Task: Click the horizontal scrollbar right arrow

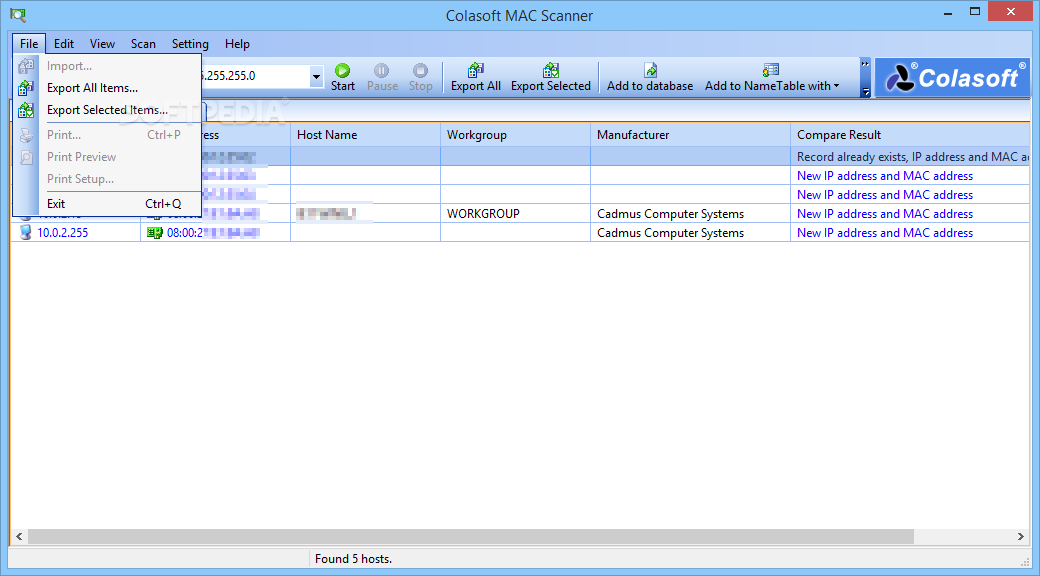Action: pos(1021,536)
